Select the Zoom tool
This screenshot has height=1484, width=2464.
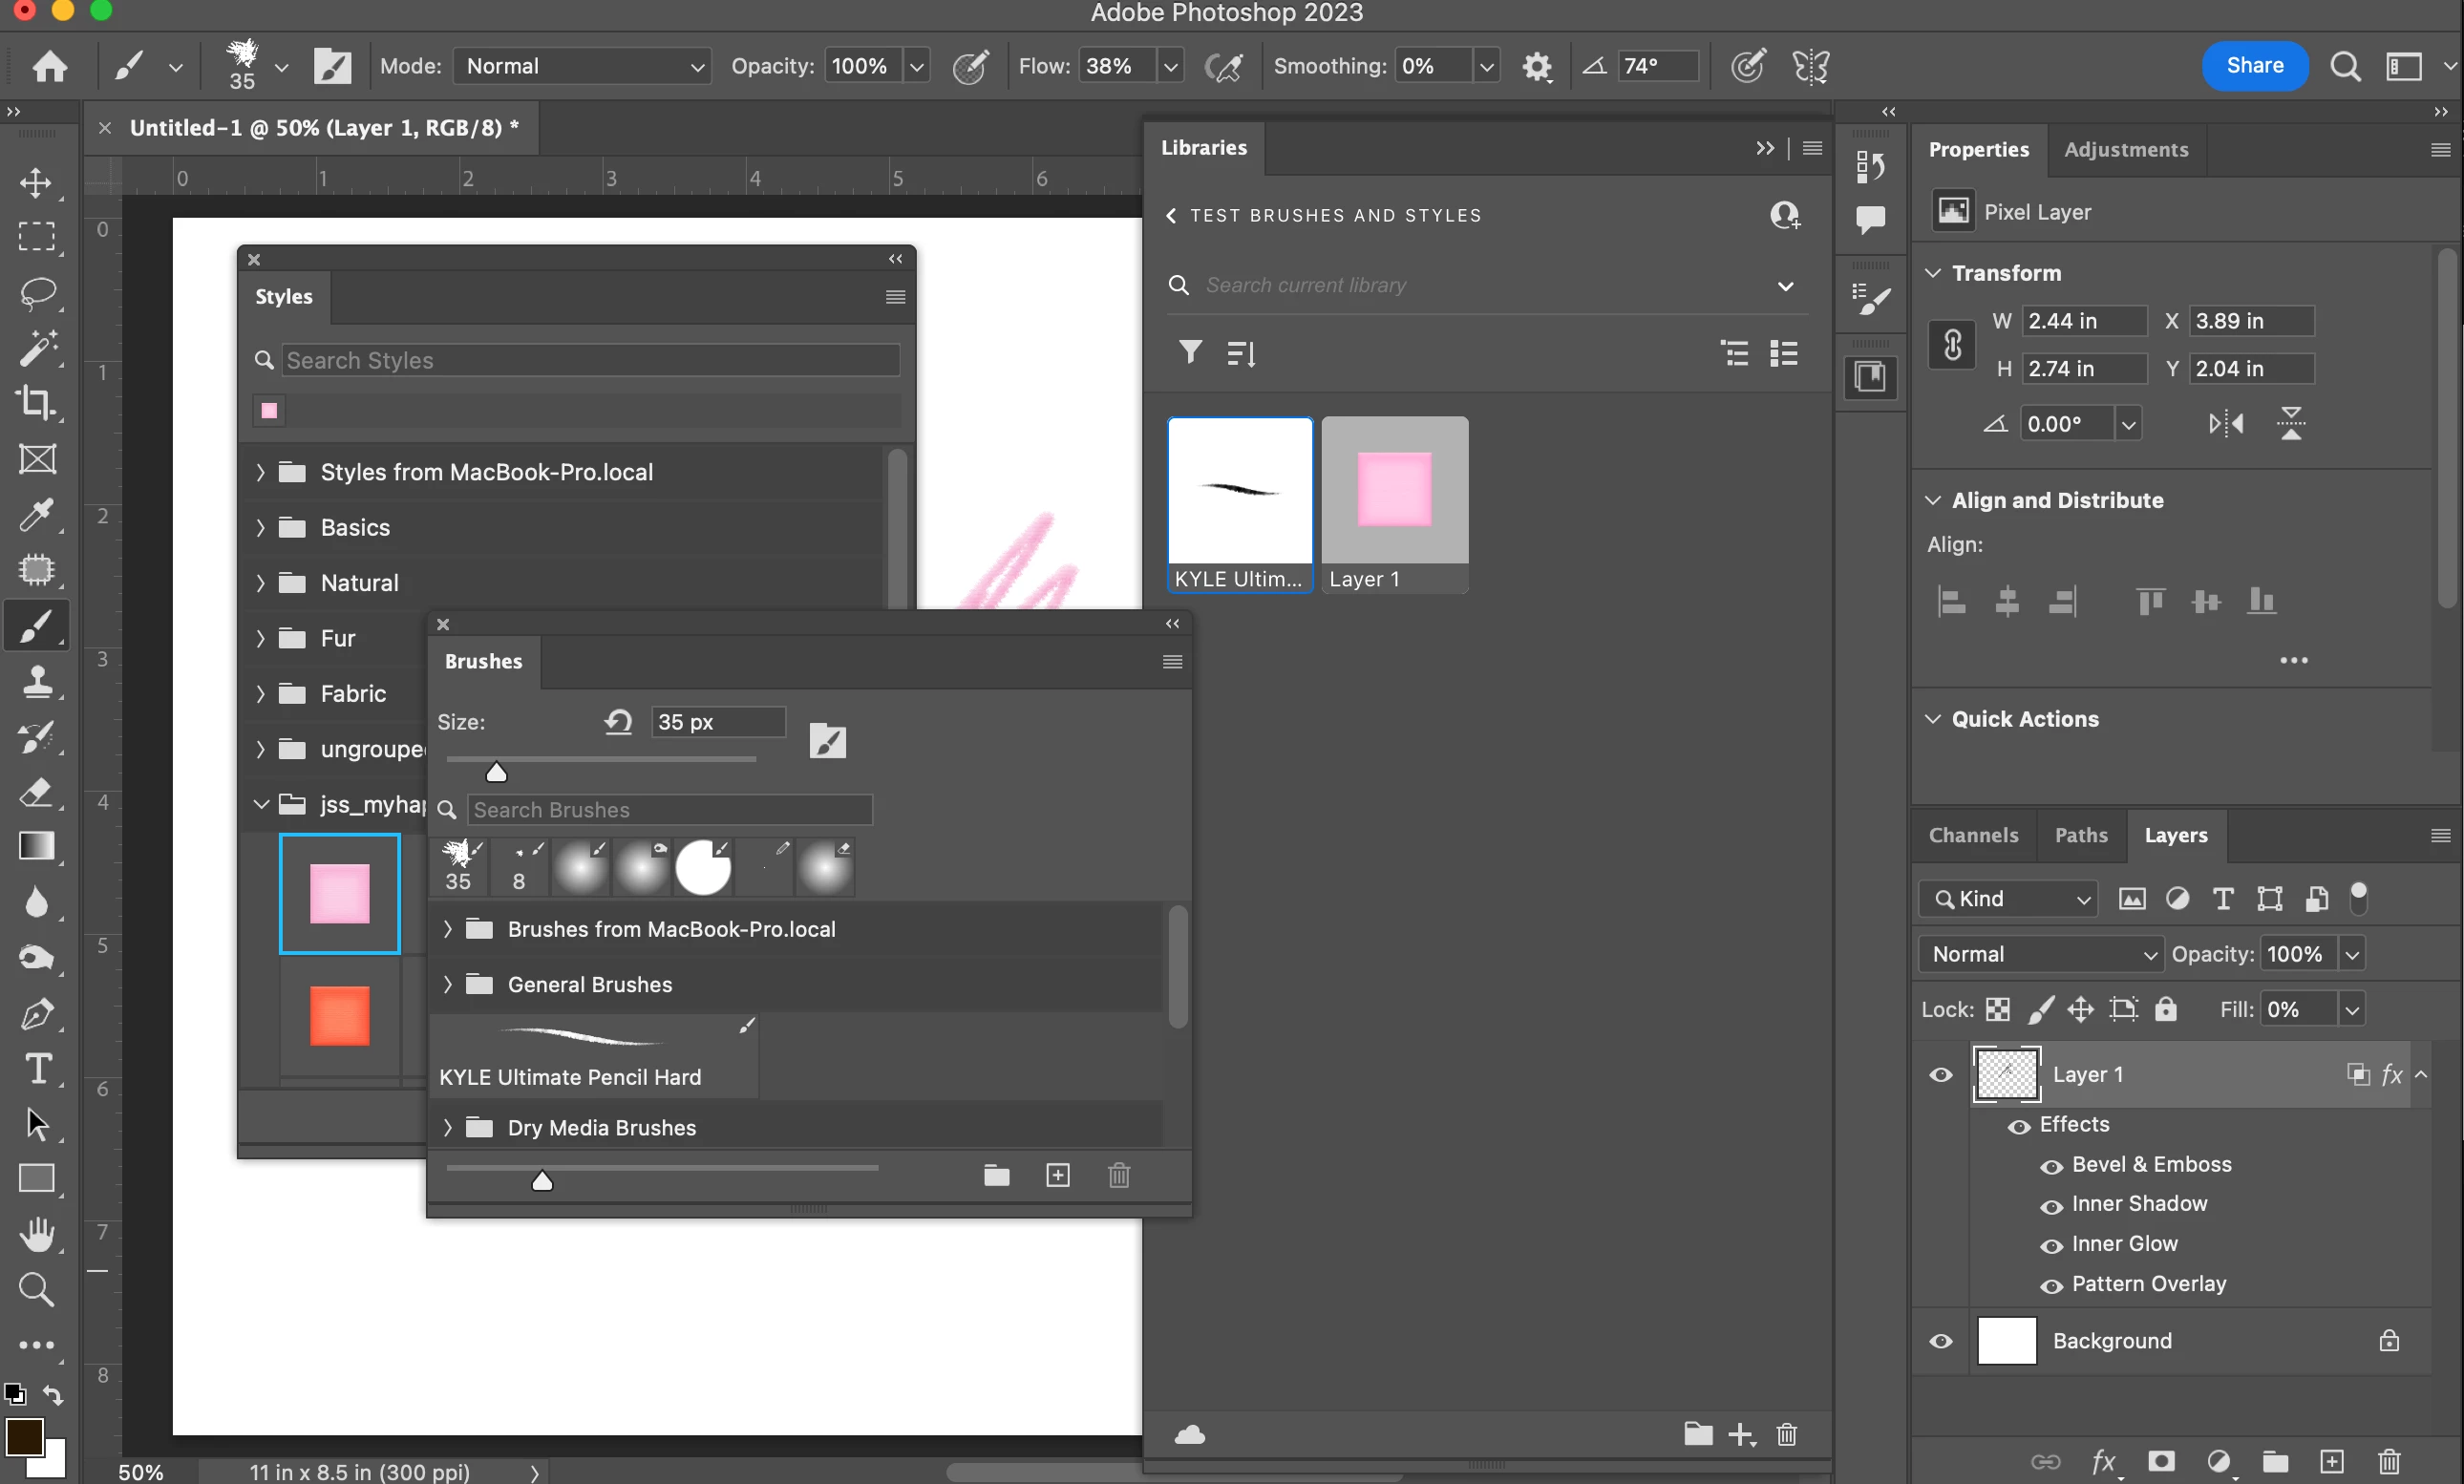click(37, 1289)
